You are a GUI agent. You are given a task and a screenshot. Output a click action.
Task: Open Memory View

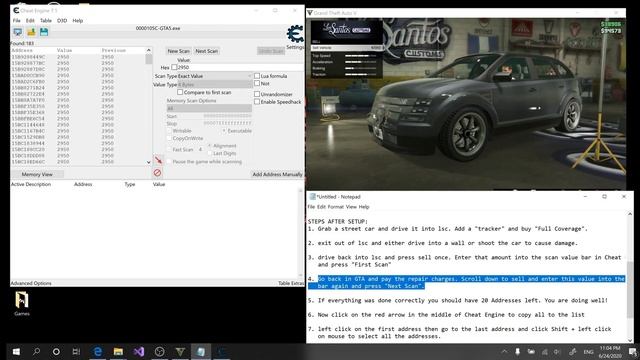click(x=37, y=174)
